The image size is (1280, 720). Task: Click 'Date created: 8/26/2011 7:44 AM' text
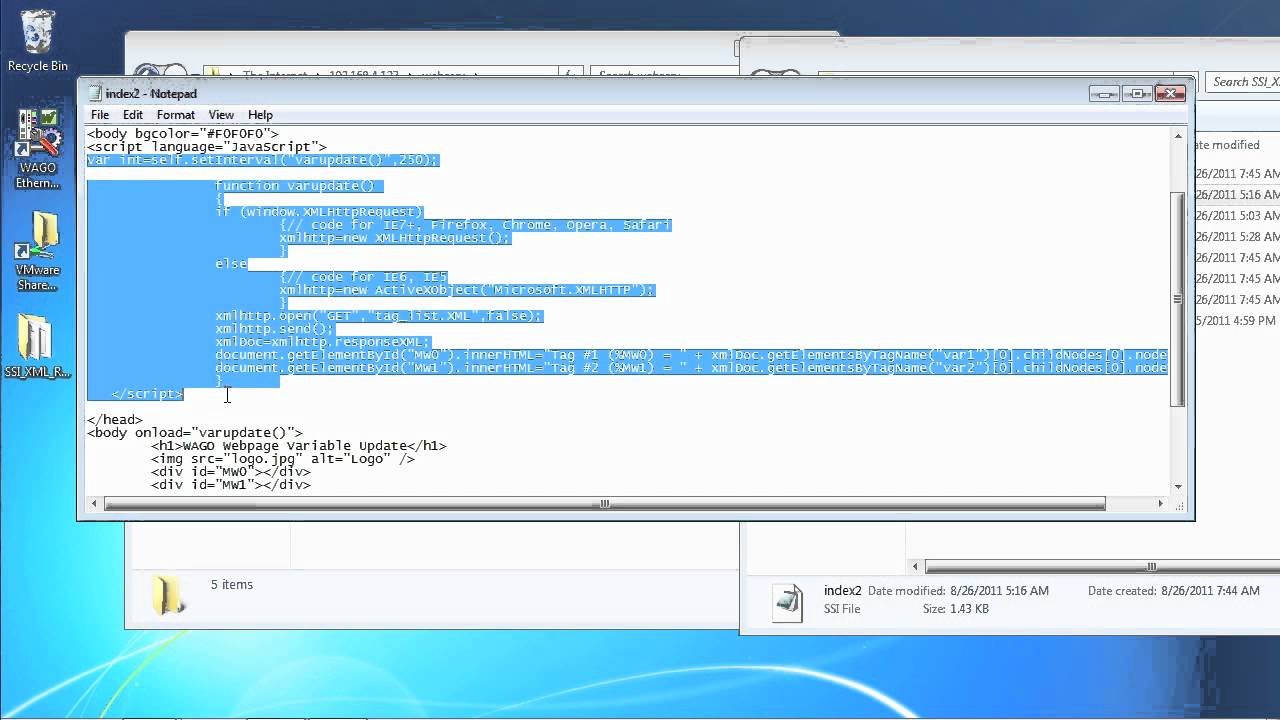1174,590
